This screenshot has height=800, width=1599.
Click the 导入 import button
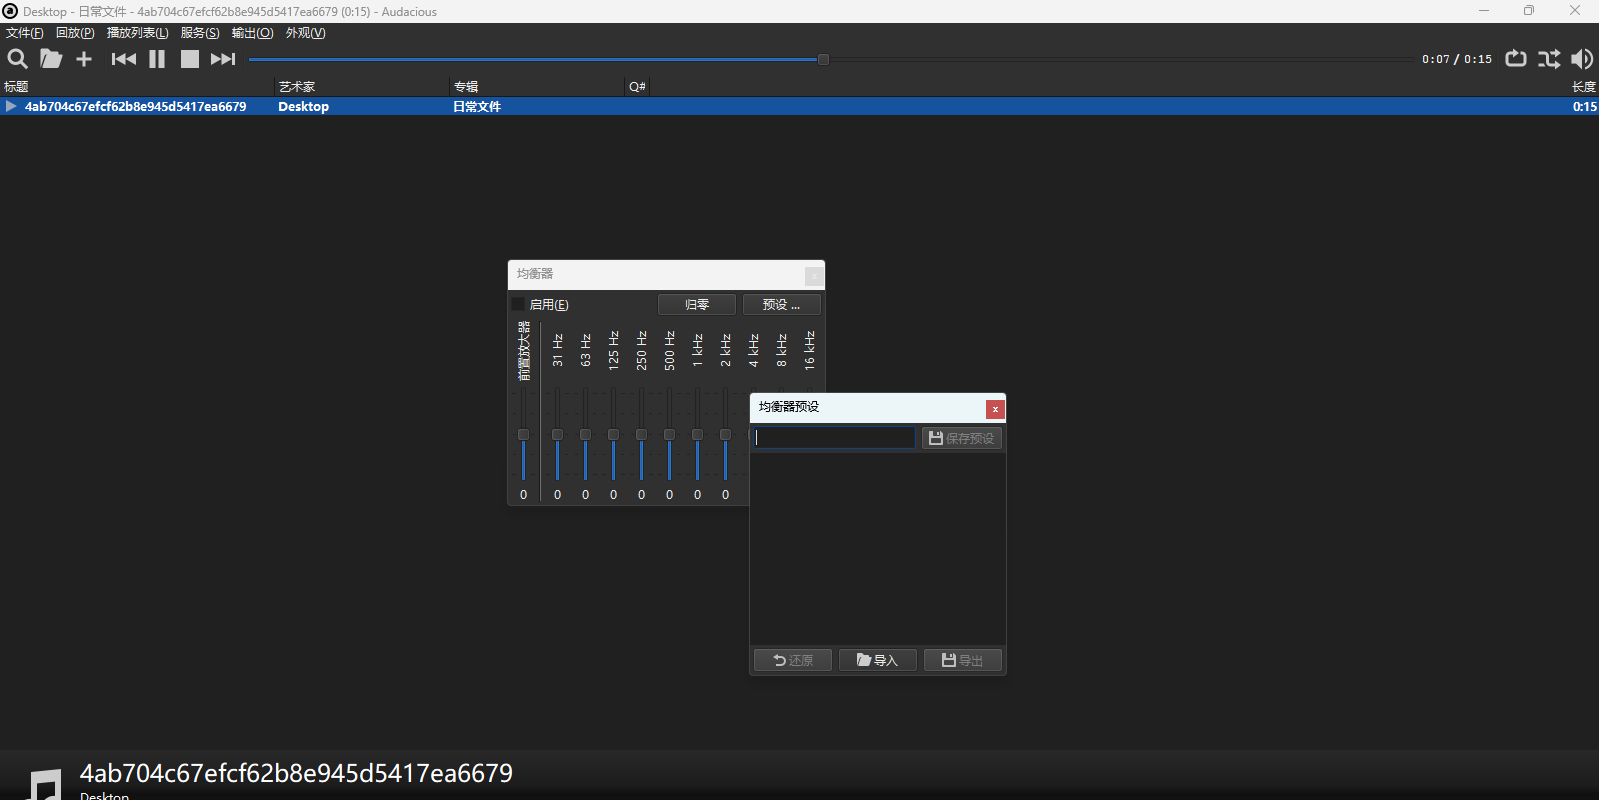[x=877, y=660]
